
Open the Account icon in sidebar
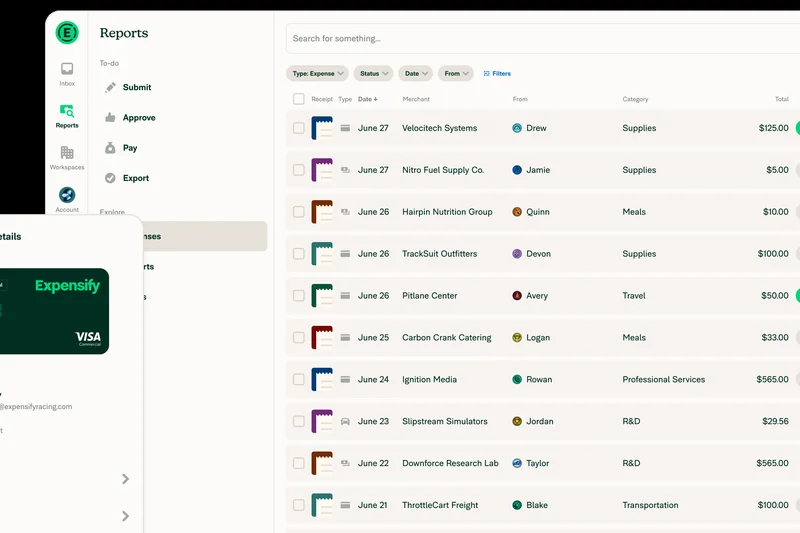pyautogui.click(x=67, y=196)
